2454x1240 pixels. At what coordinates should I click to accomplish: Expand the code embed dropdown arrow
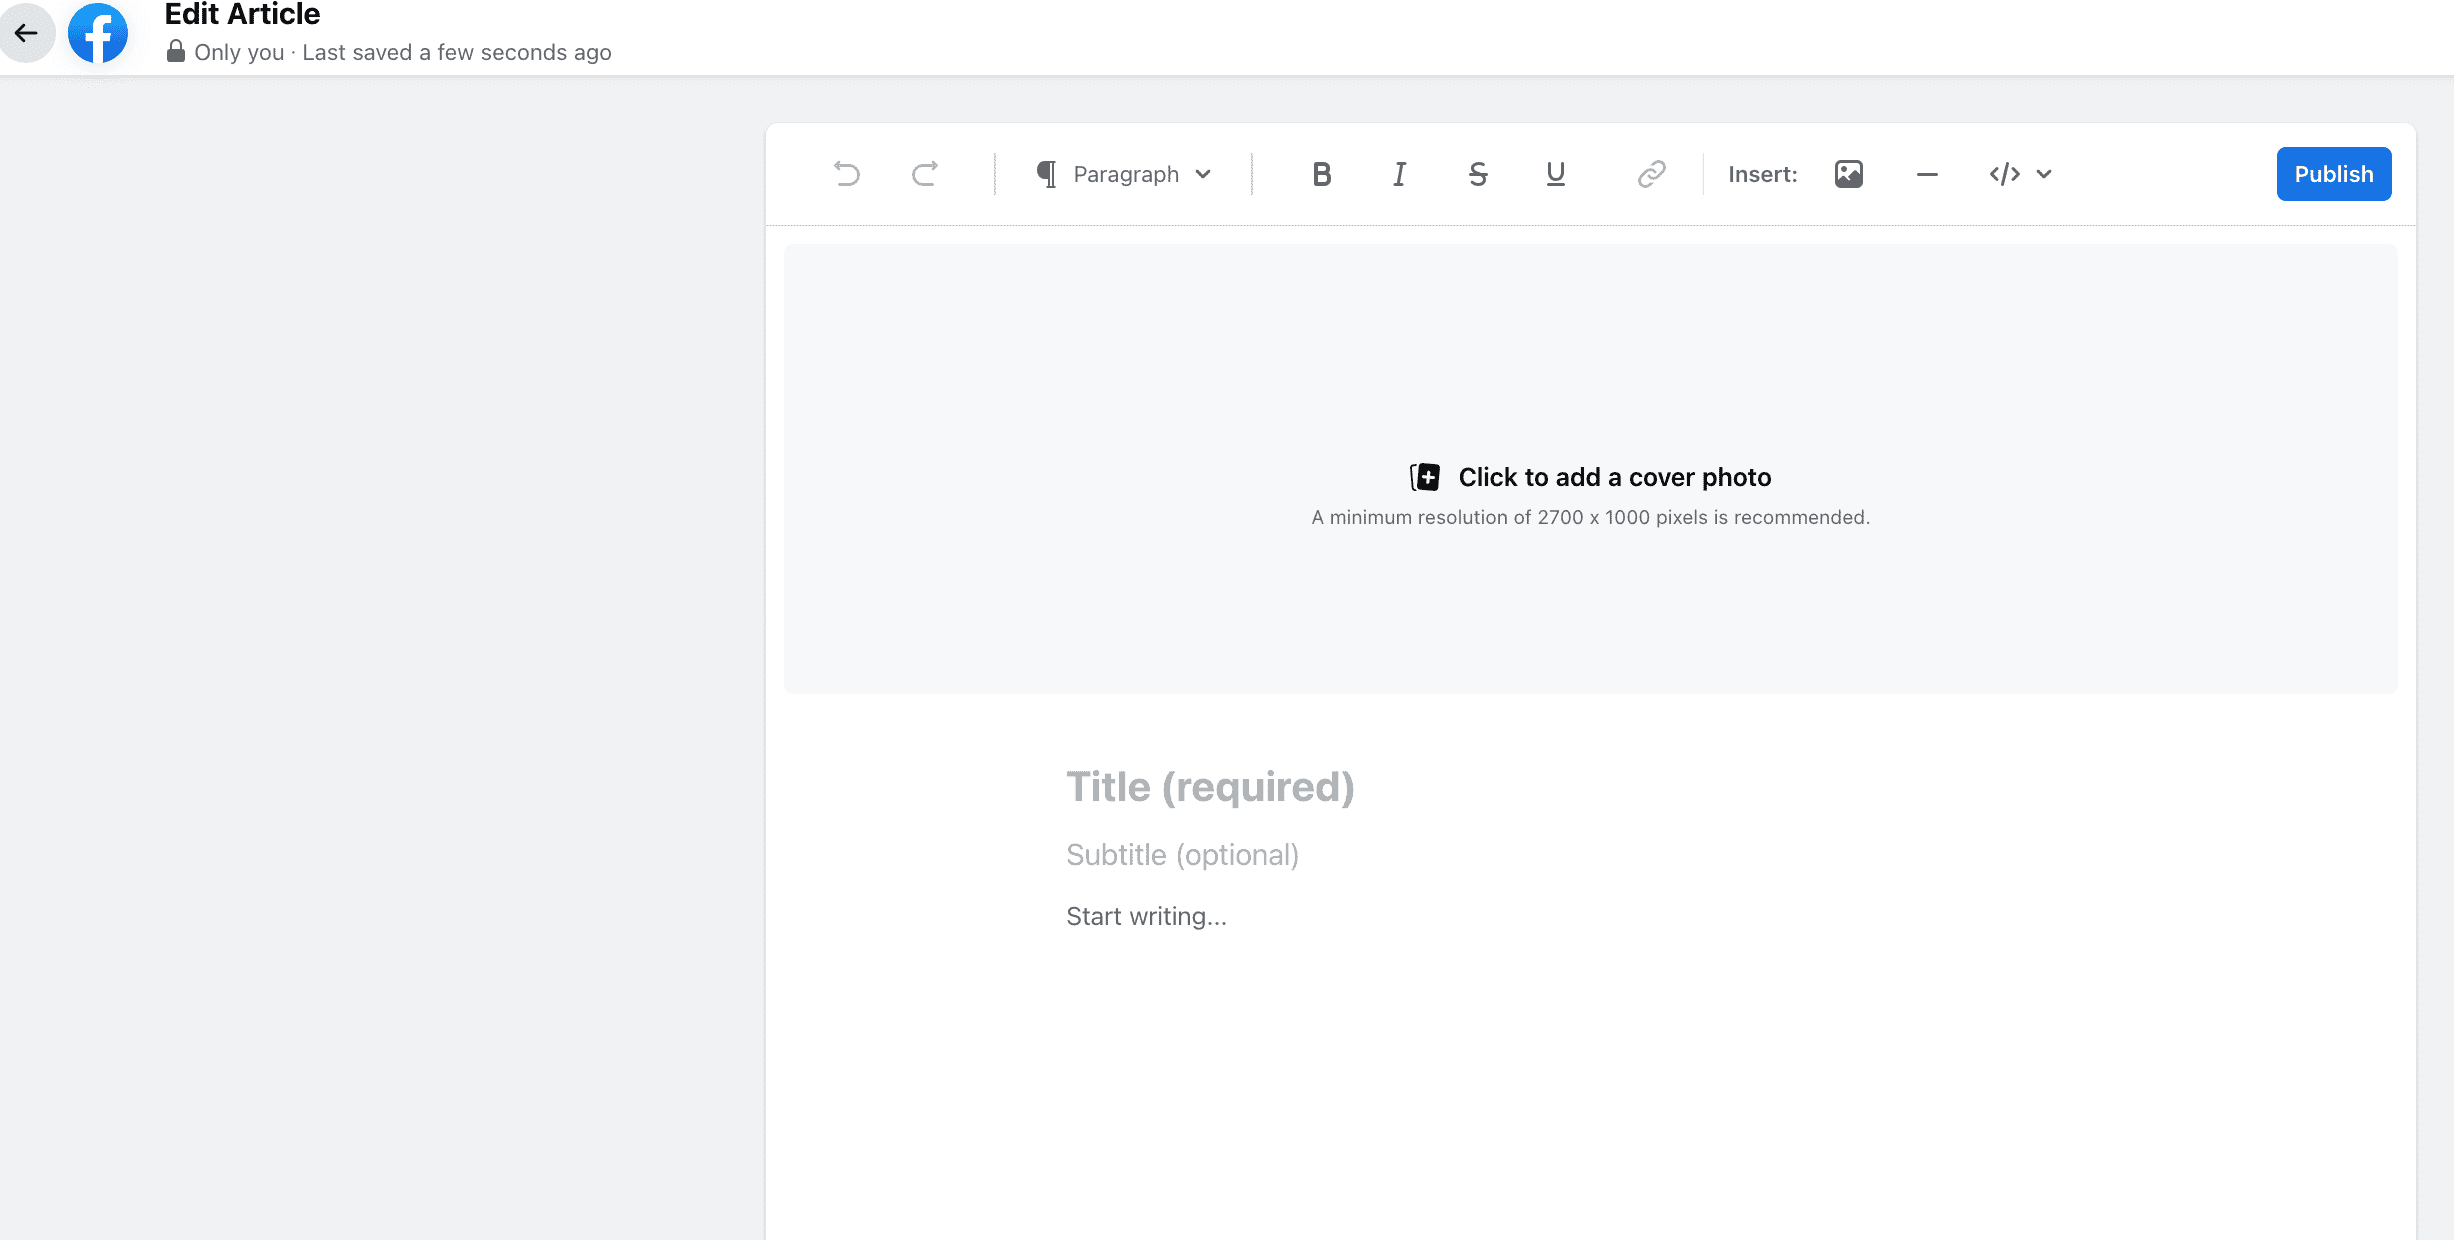tap(2044, 174)
